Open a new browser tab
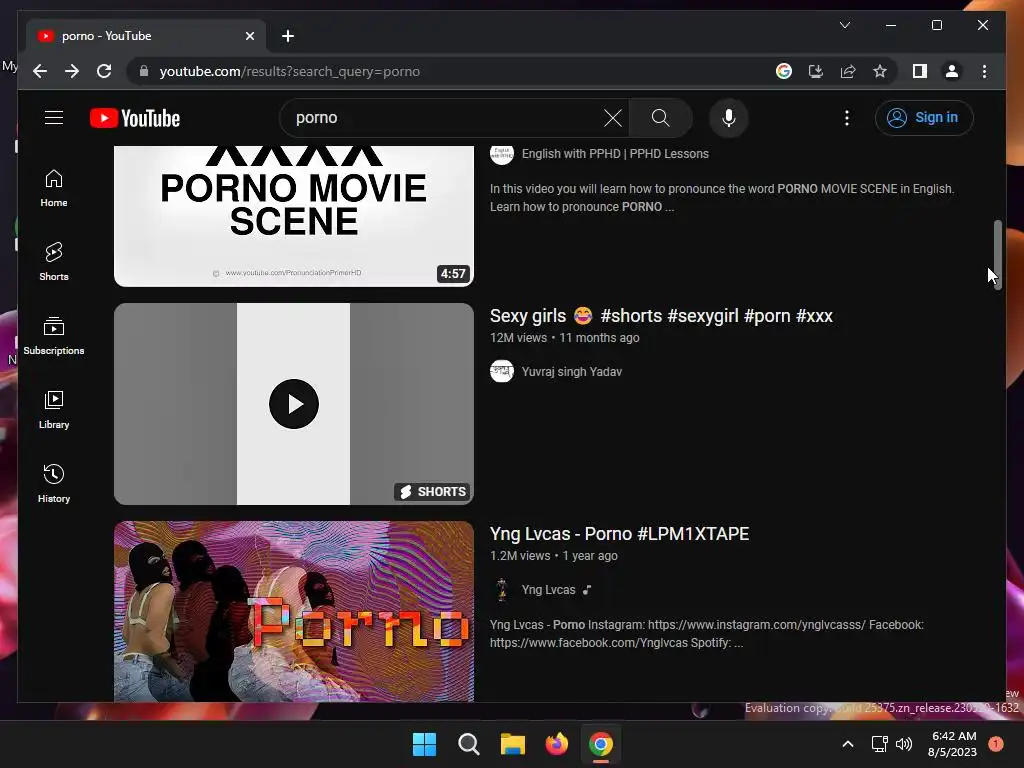1024x768 pixels. (x=288, y=36)
